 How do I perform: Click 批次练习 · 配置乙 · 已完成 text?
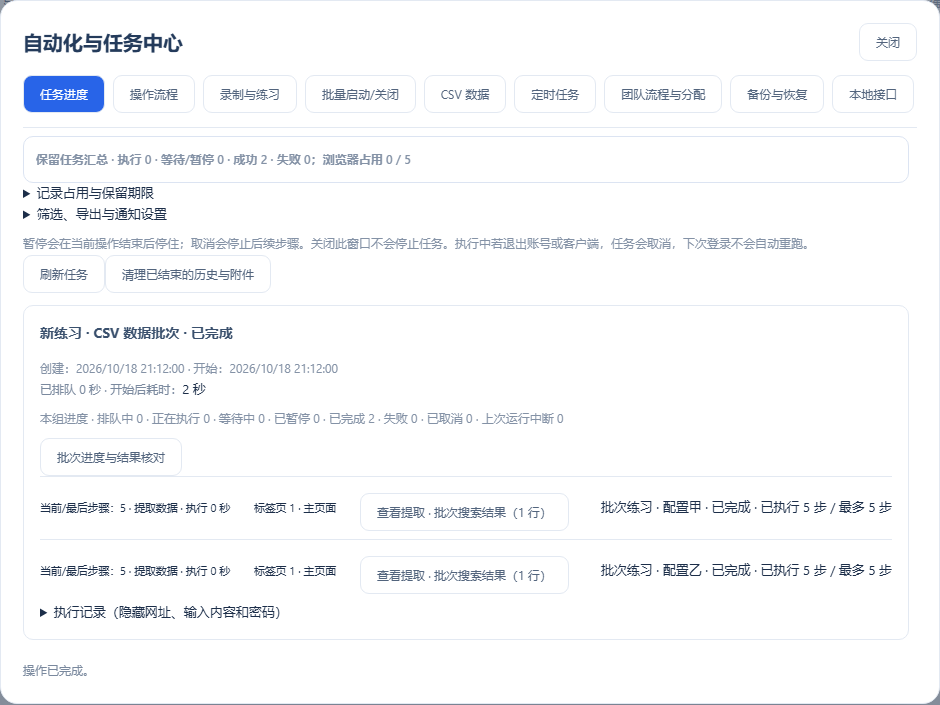[746, 570]
